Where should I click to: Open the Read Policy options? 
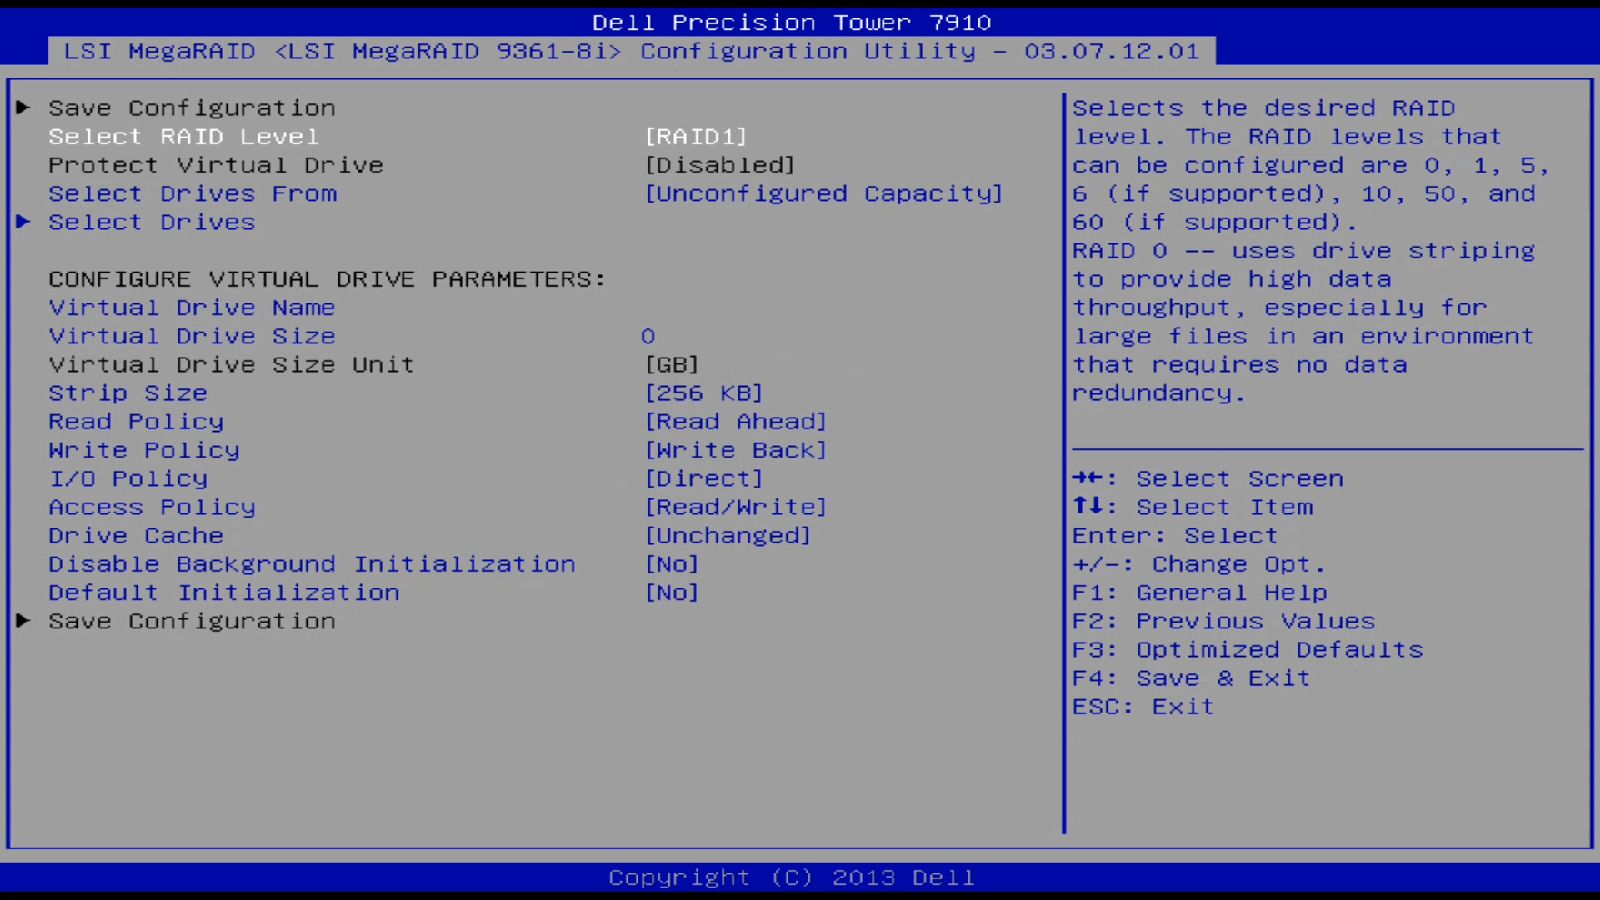pos(735,421)
